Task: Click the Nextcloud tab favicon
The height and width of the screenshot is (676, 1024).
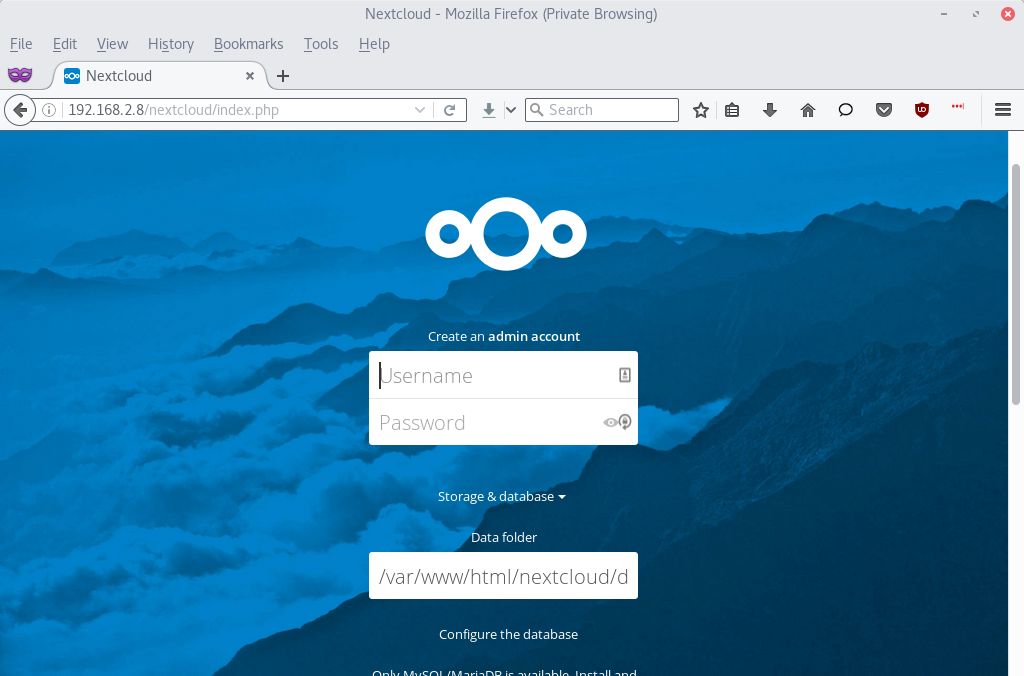Action: pyautogui.click(x=72, y=76)
